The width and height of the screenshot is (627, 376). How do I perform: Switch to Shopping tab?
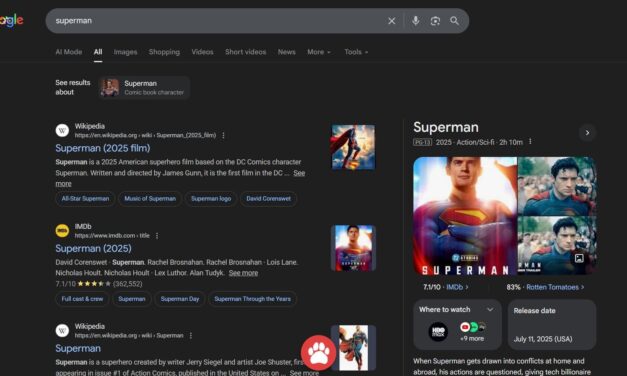click(x=164, y=52)
